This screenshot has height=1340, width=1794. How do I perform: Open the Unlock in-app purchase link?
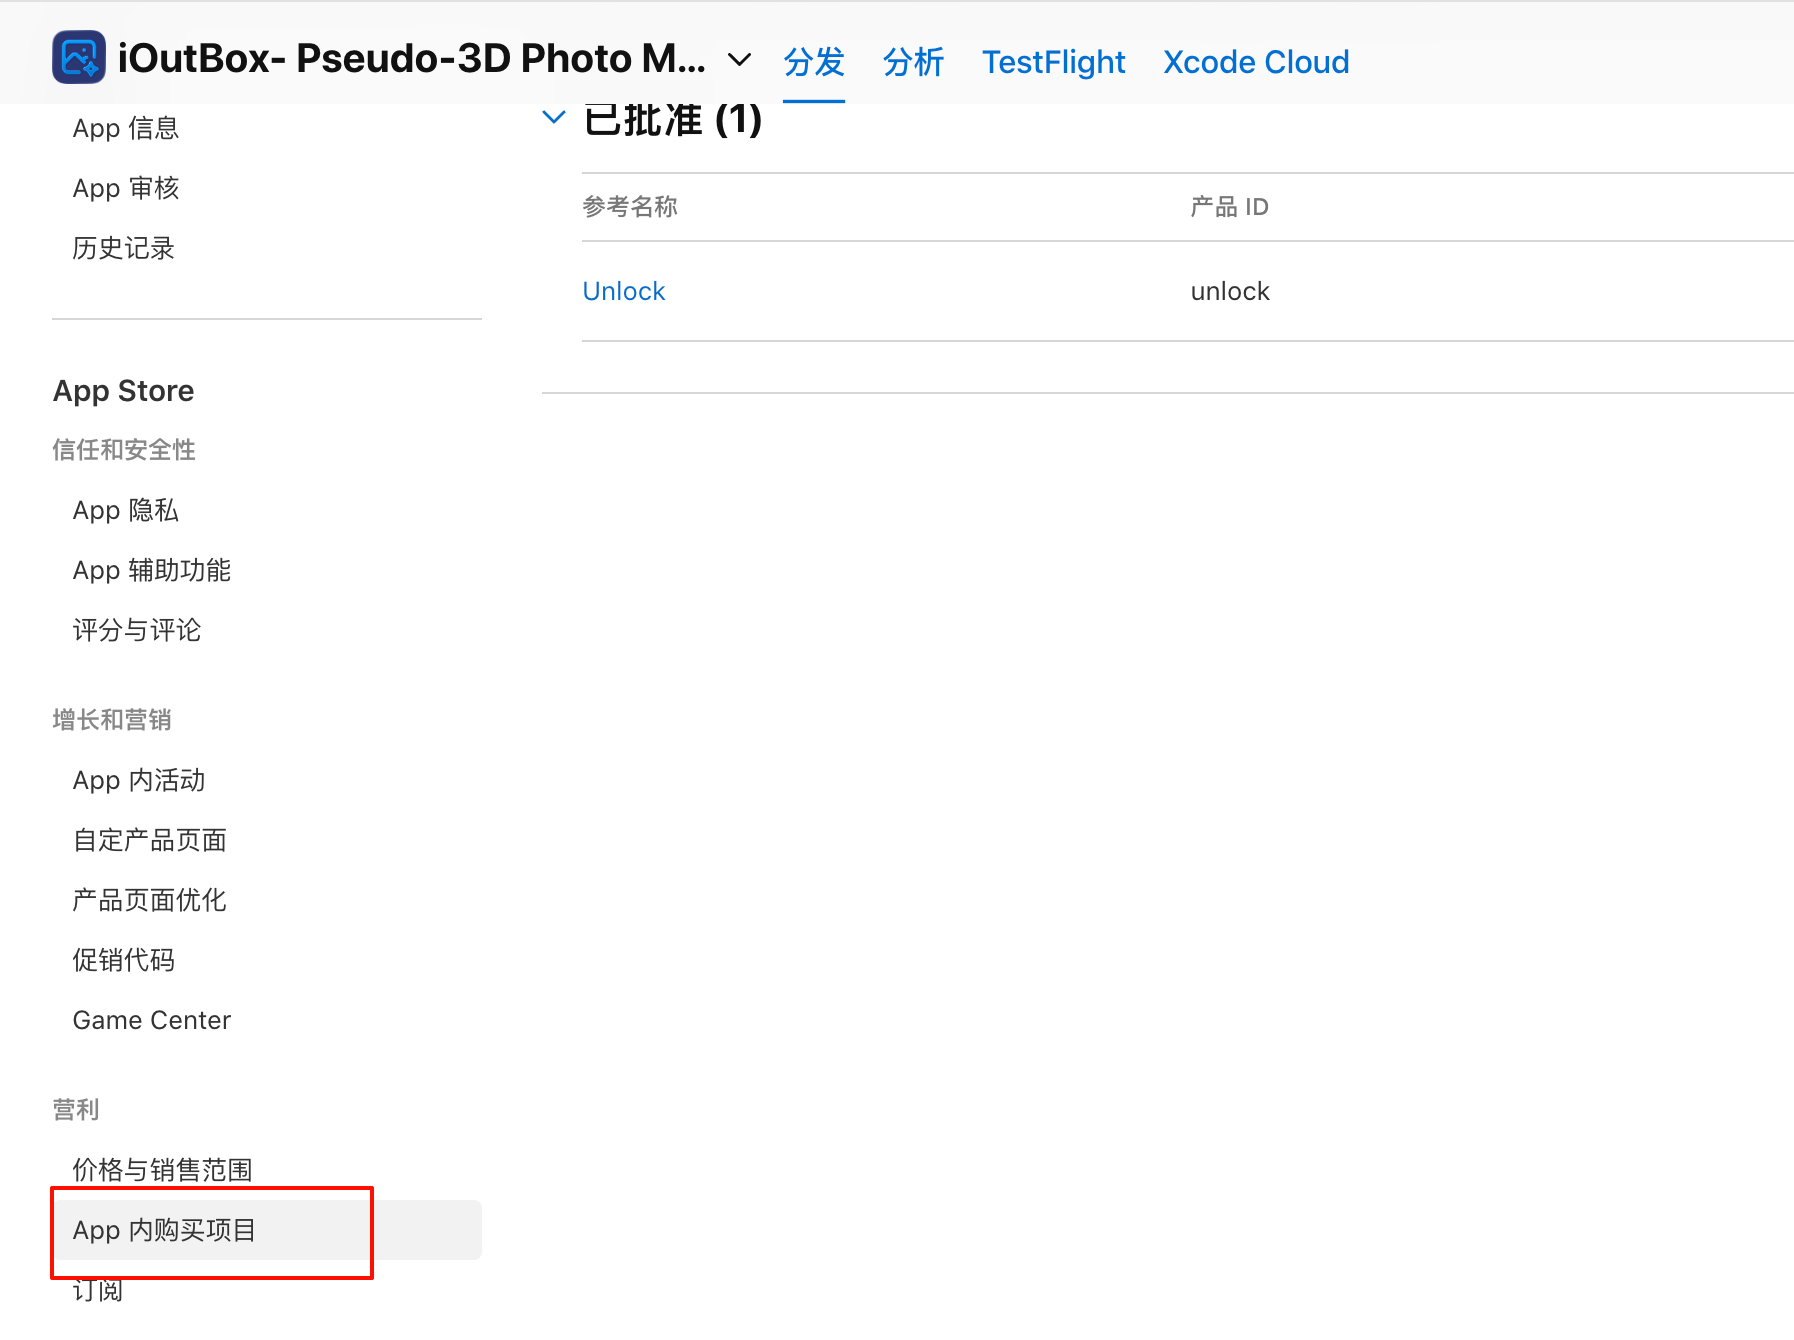pos(623,291)
